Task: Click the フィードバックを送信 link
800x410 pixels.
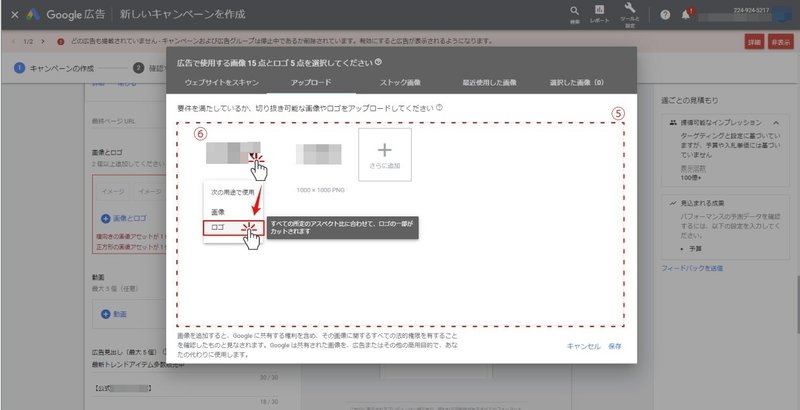Action: tap(692, 268)
